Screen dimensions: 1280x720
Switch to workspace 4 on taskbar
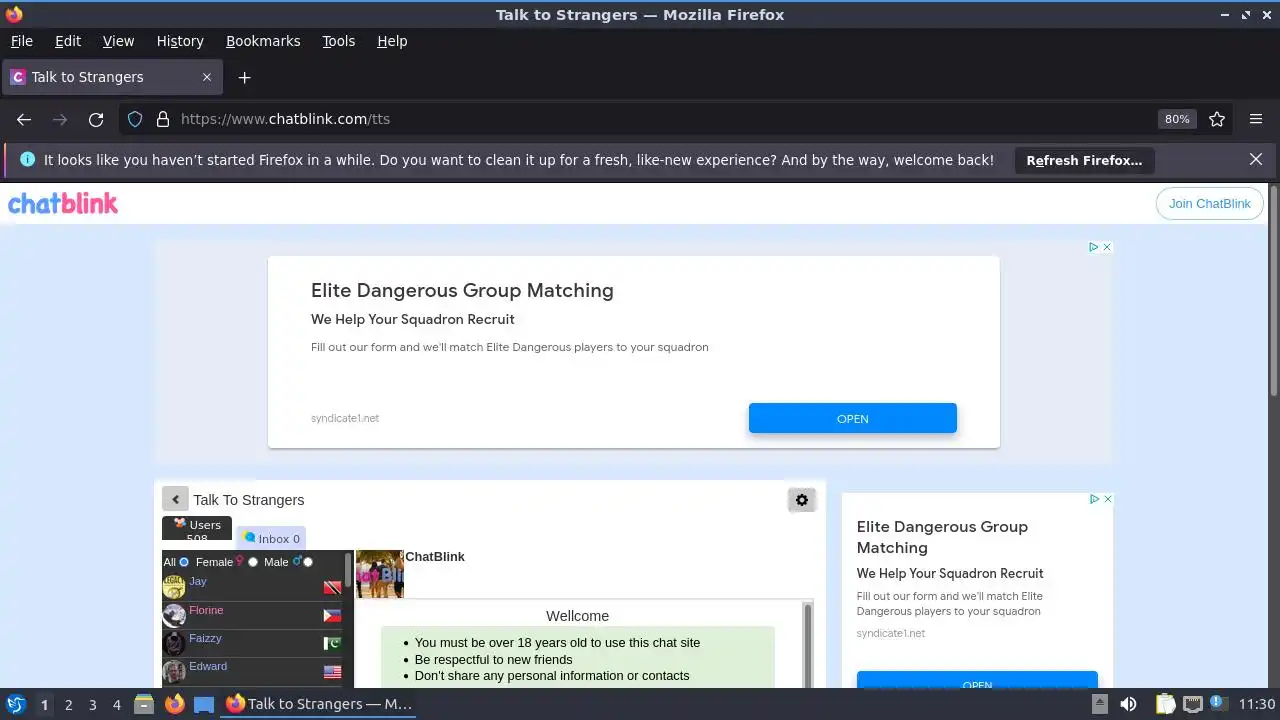coord(116,704)
